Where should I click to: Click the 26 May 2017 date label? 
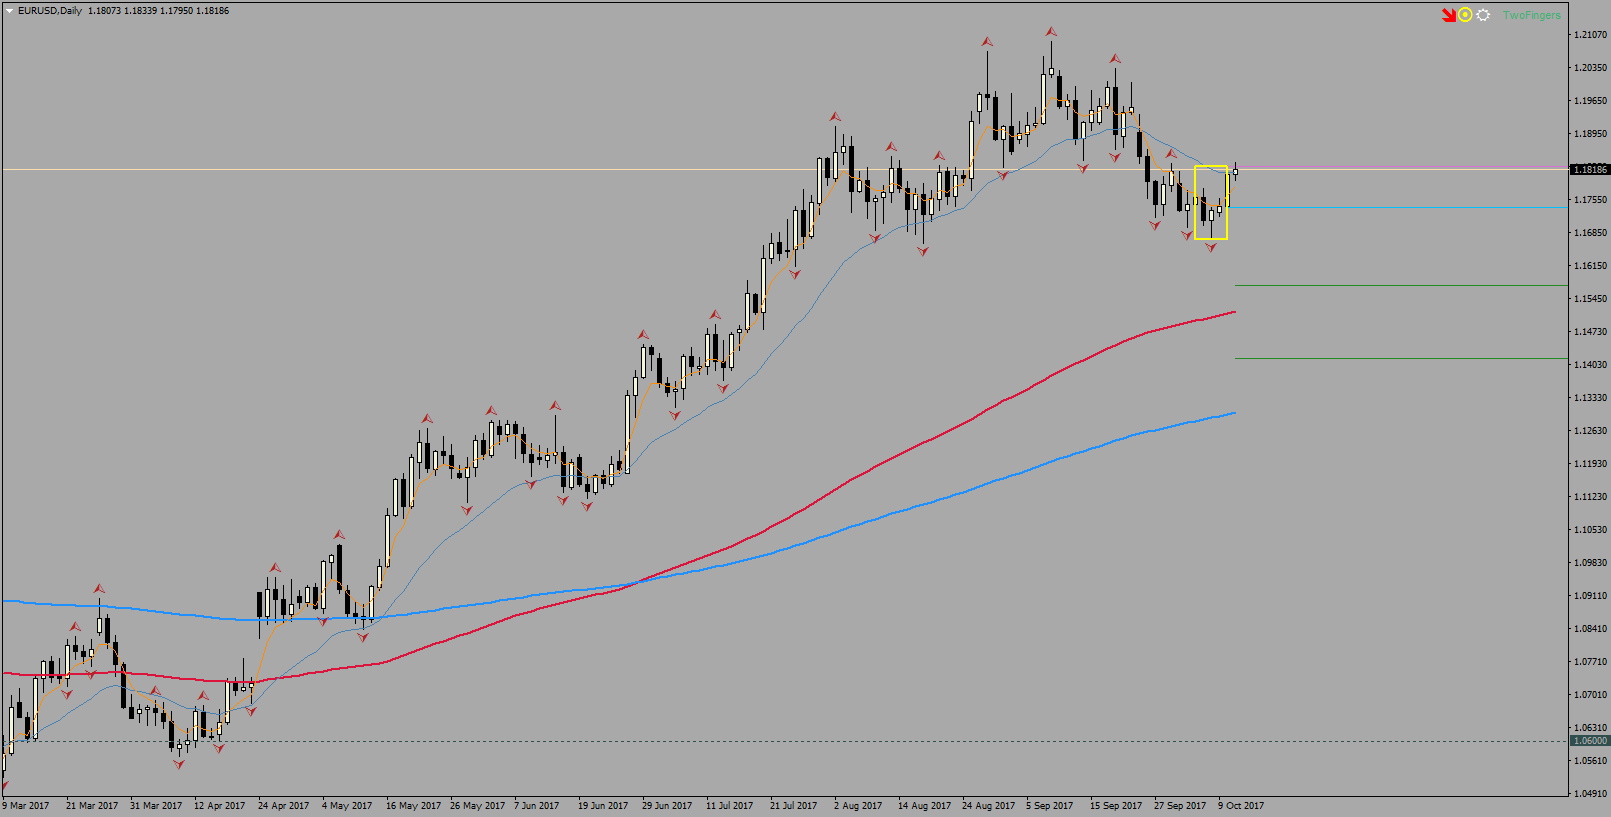click(477, 806)
